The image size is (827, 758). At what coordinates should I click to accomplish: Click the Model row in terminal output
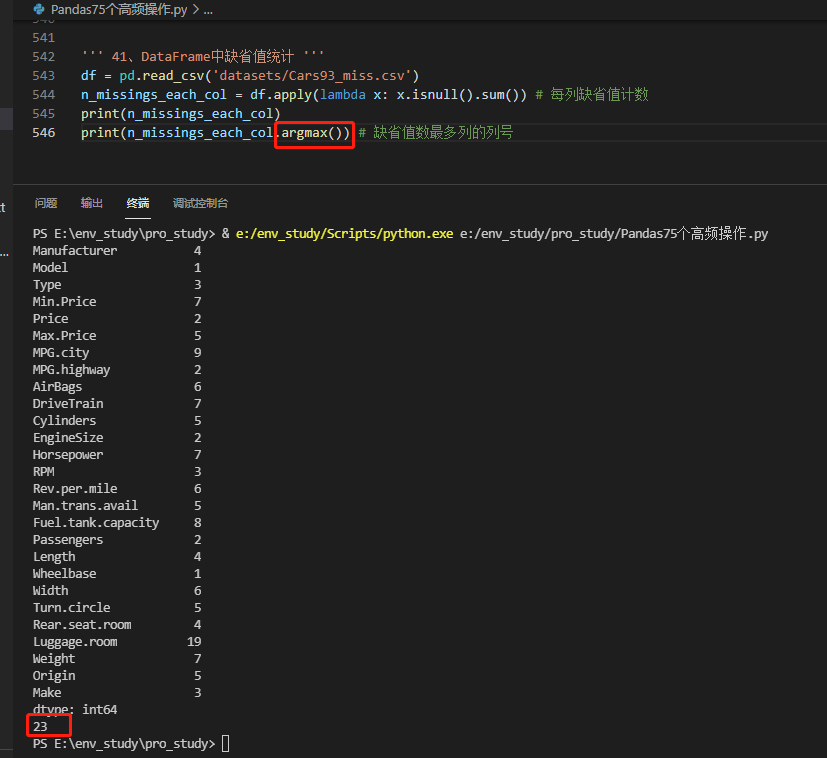pos(117,268)
